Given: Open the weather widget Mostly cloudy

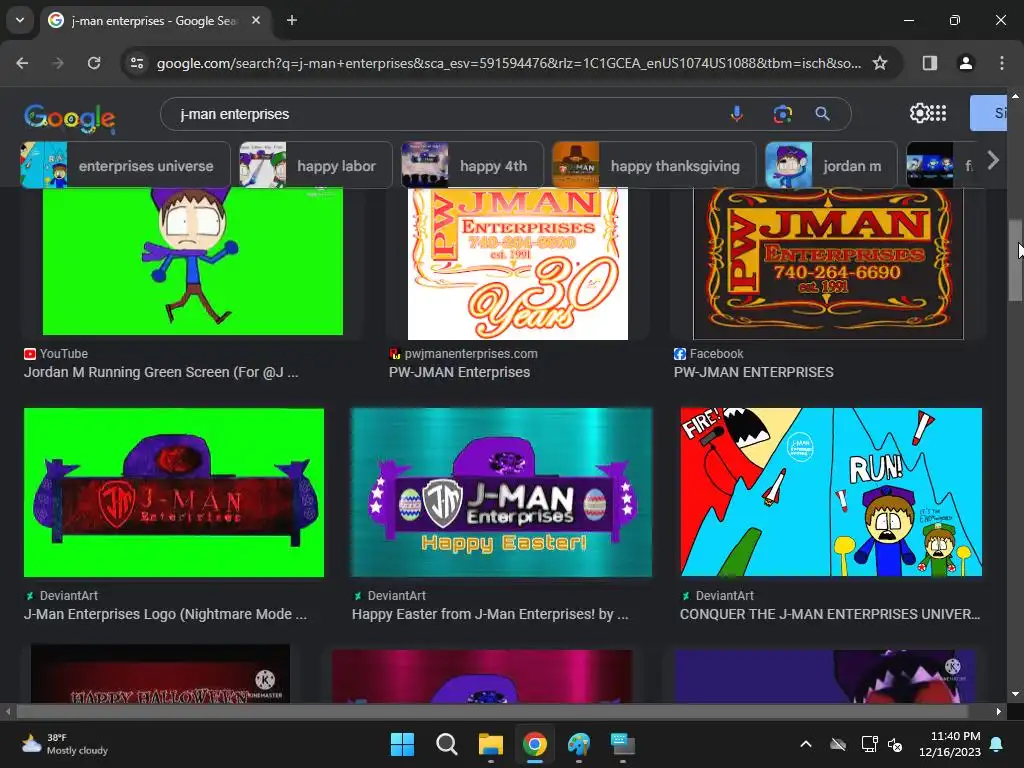Looking at the screenshot, I should pos(65,744).
